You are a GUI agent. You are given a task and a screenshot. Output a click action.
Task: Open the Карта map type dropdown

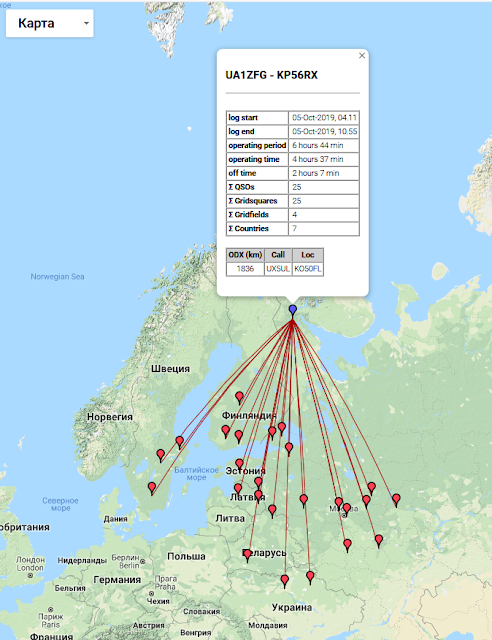point(49,23)
